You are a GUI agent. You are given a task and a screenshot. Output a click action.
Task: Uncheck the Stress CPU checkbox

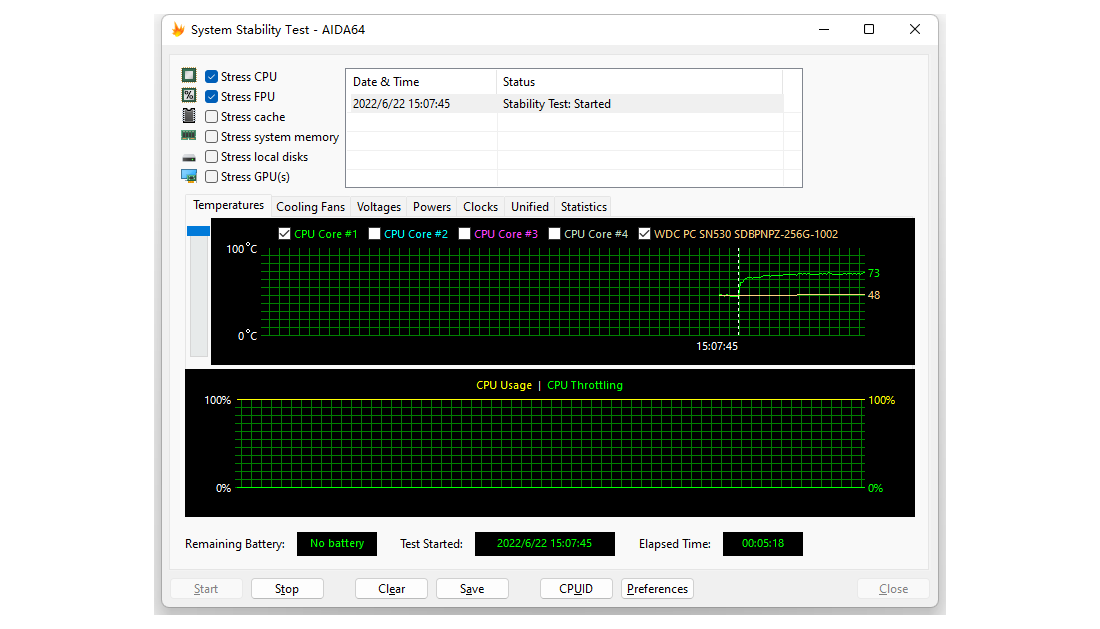(x=211, y=76)
